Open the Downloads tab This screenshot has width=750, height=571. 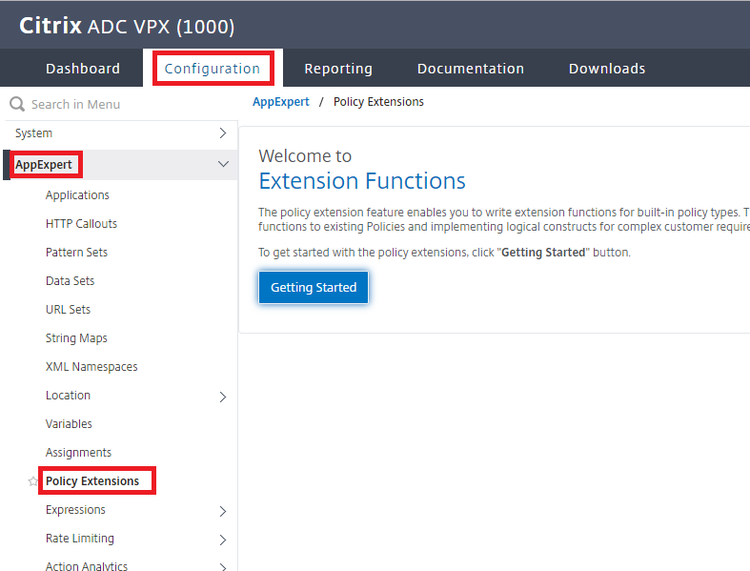(x=607, y=68)
